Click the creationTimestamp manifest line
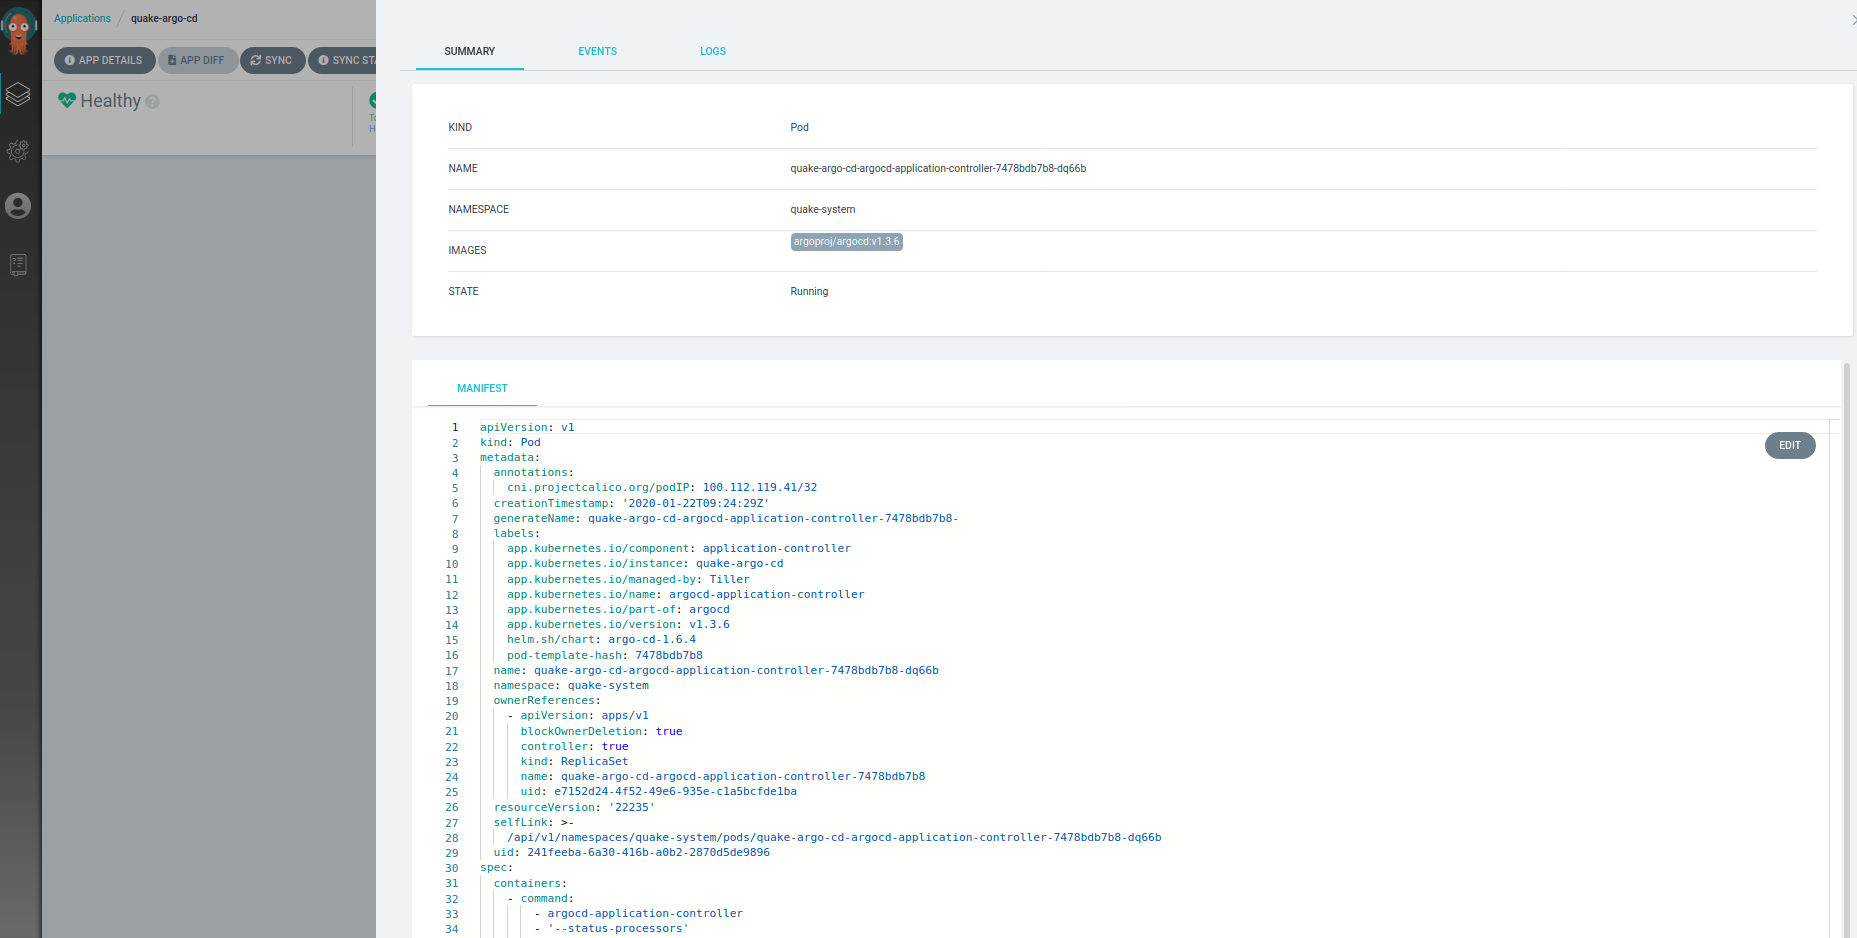 click(x=631, y=503)
